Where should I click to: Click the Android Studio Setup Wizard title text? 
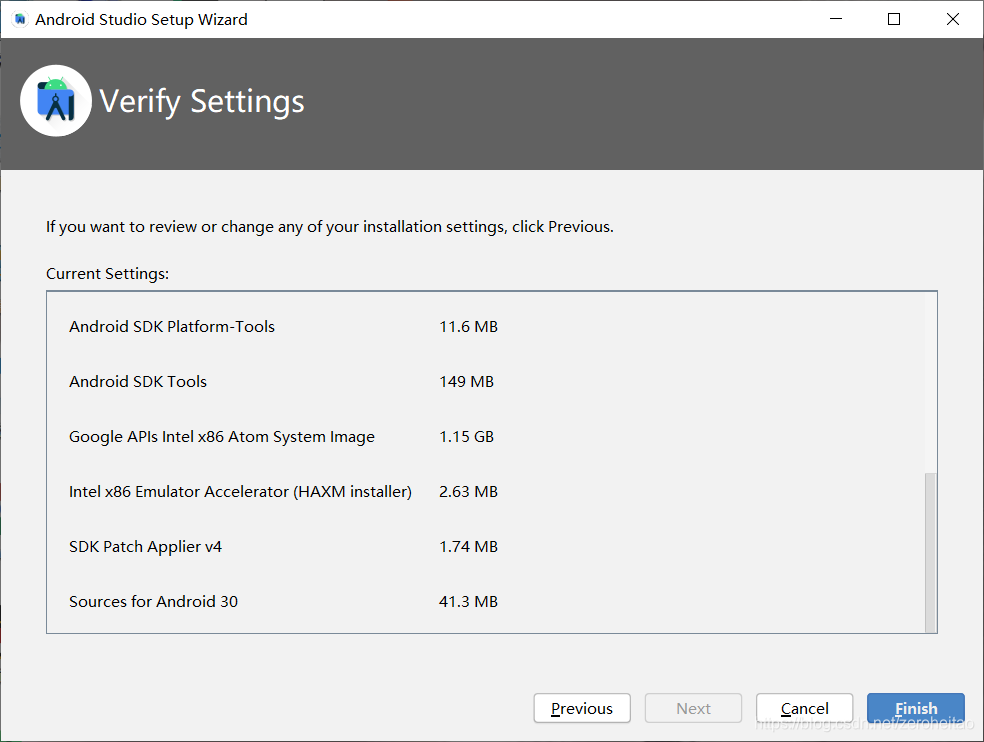point(140,18)
